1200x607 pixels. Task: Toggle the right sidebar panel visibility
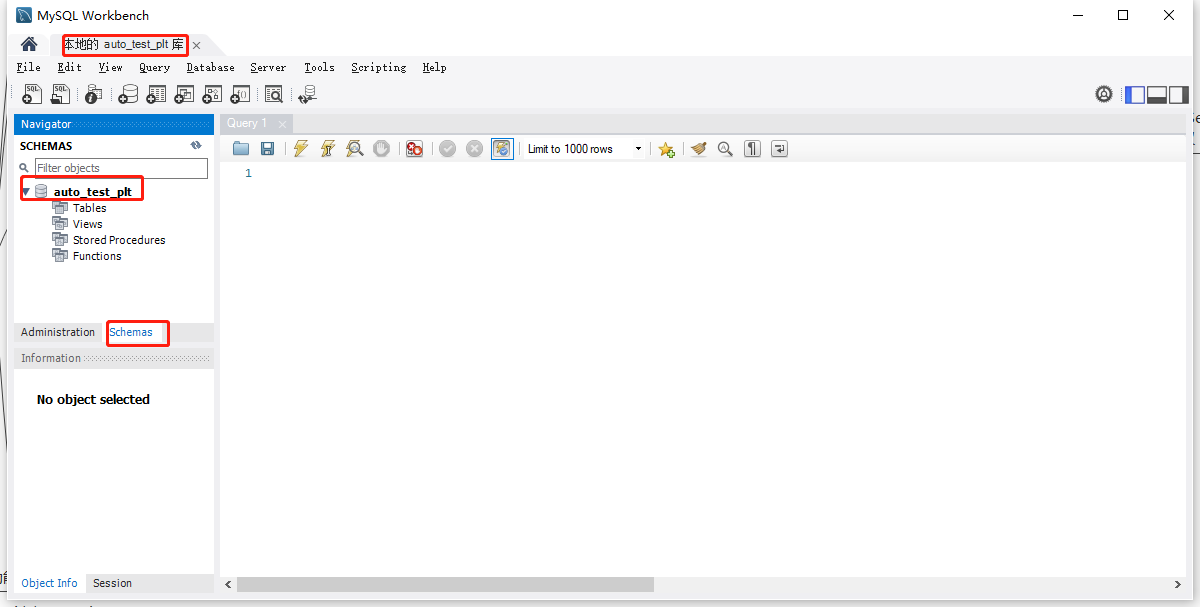(x=1179, y=95)
